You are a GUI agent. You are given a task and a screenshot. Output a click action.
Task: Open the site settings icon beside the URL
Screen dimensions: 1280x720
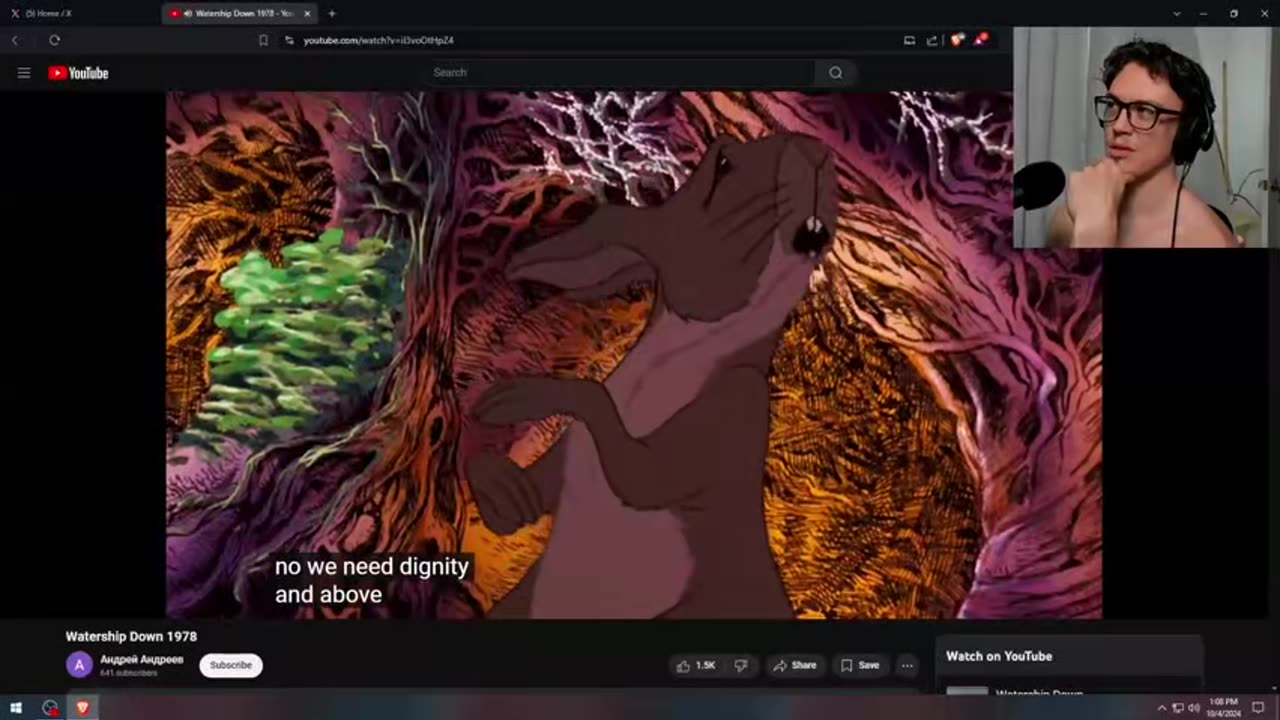click(289, 40)
